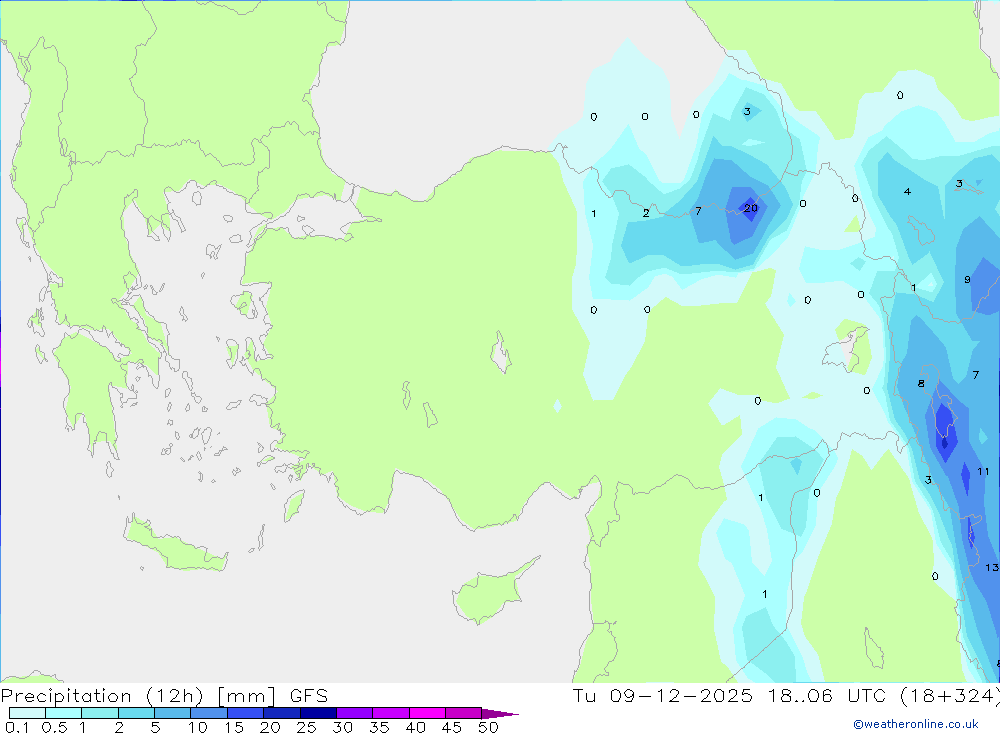This screenshot has height=733, width=1000.
Task: Open the weatheronline.co.uk copyright link
Action: [x=916, y=724]
